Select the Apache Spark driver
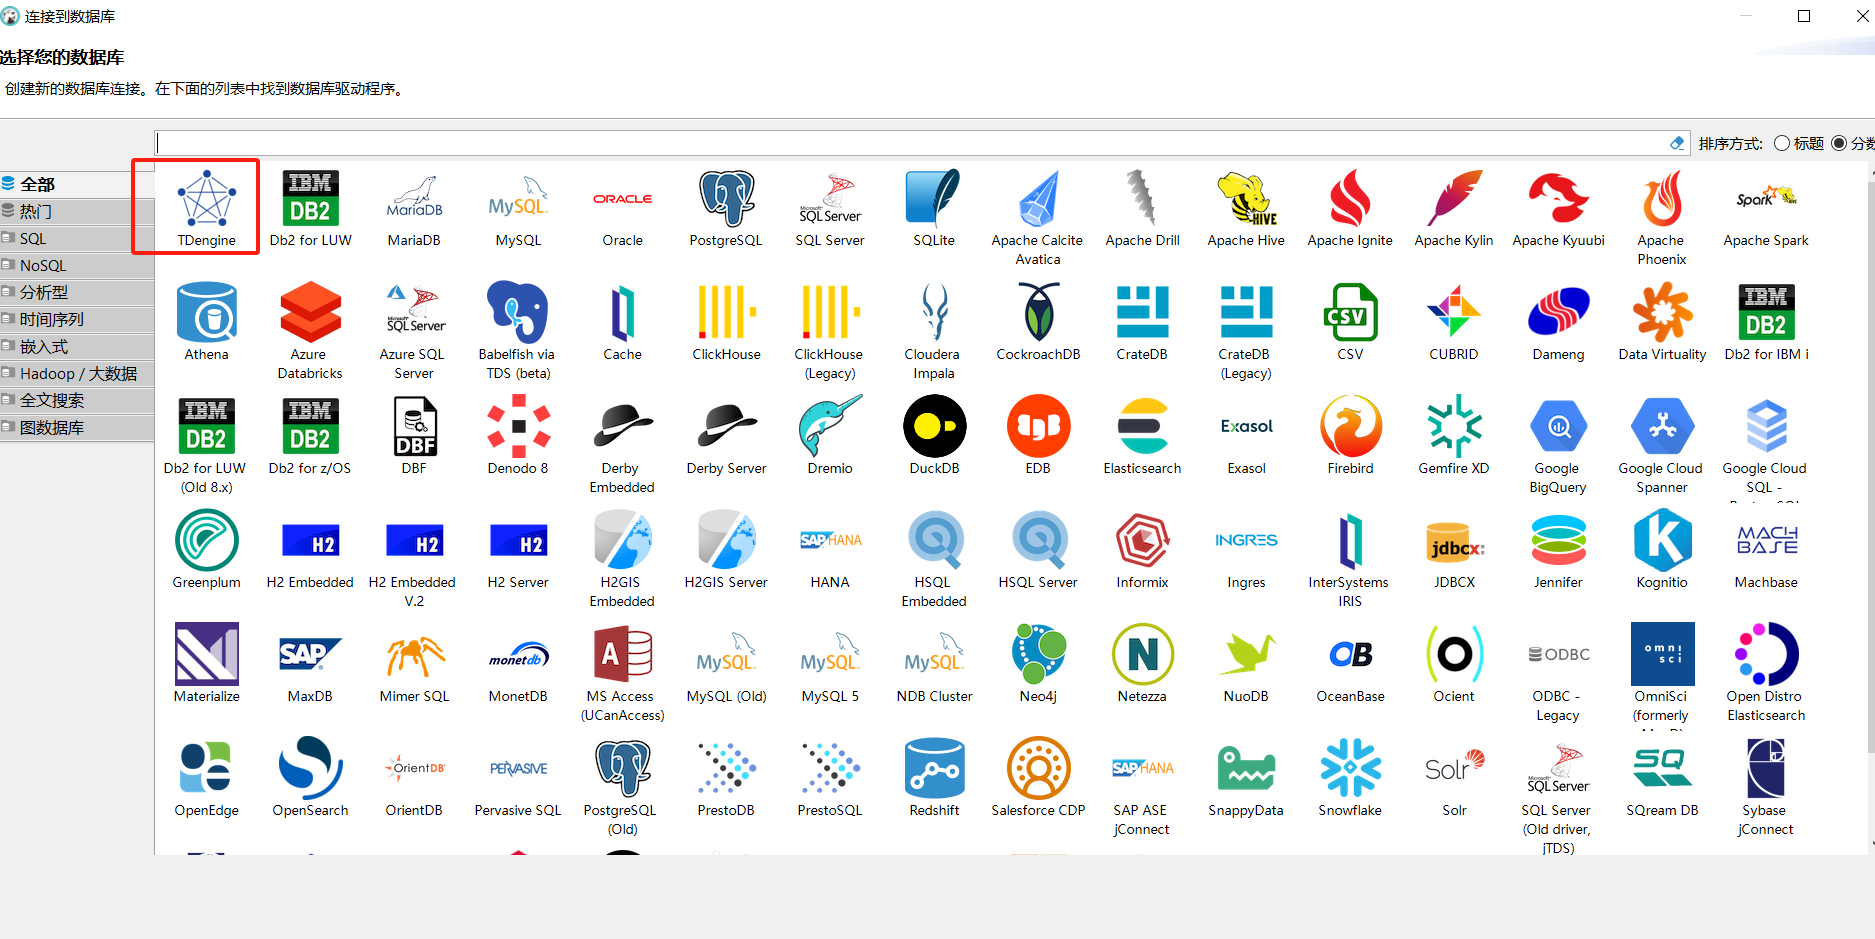1875x939 pixels. (1766, 208)
